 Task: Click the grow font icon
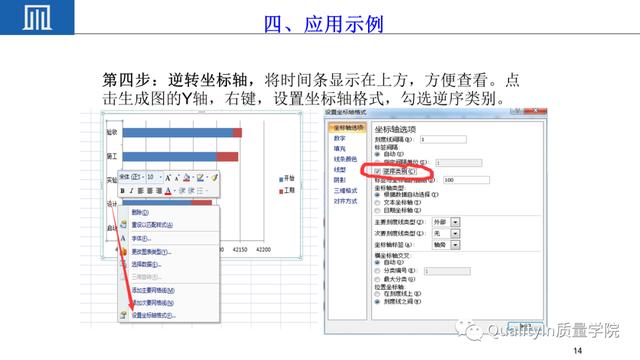pyautogui.click(x=168, y=178)
